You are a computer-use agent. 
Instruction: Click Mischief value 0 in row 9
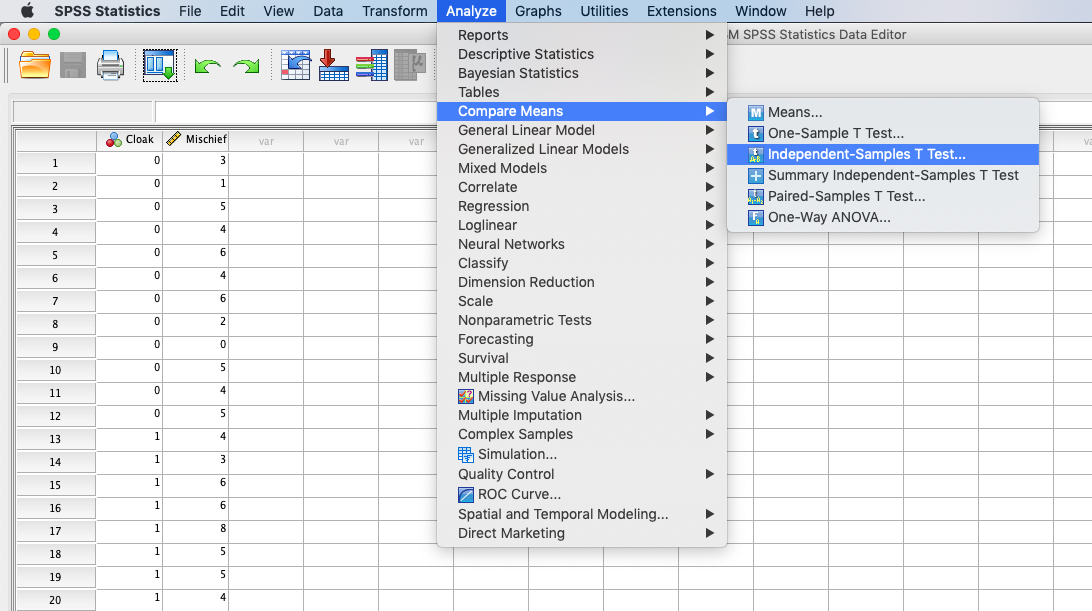(x=196, y=346)
